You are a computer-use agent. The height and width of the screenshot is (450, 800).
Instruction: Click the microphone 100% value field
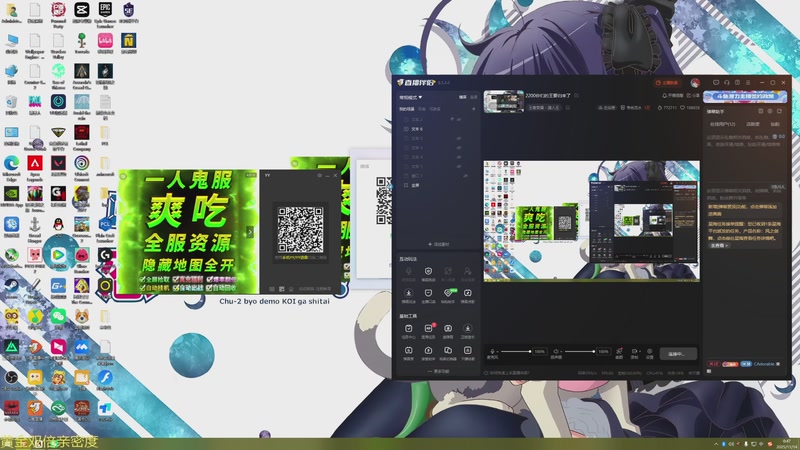click(539, 351)
